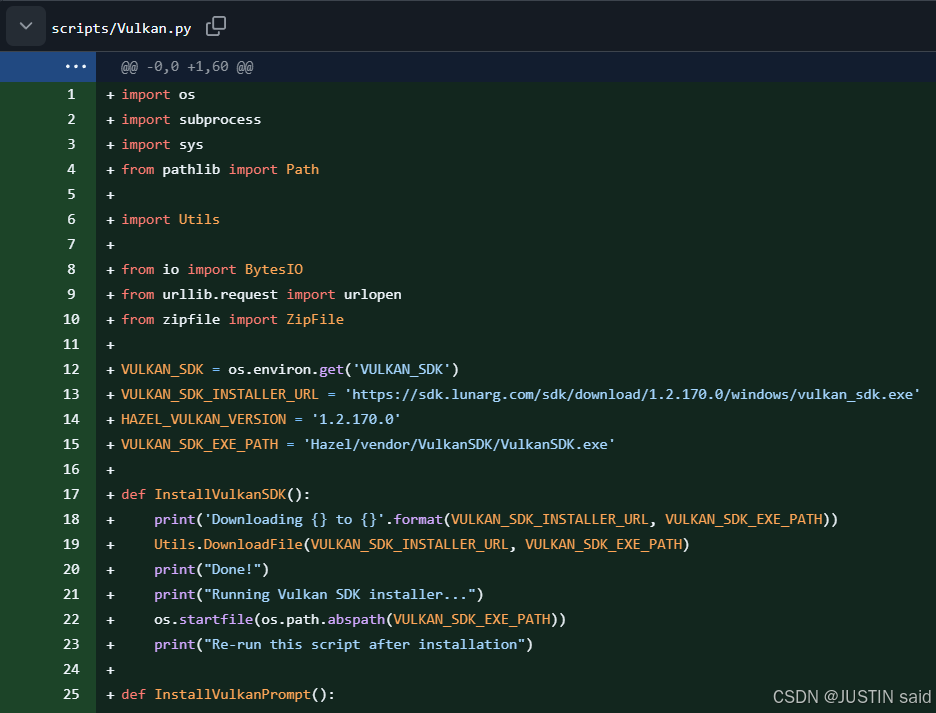Select line number 12 in the gutter
Image resolution: width=936 pixels, height=713 pixels.
(71, 369)
